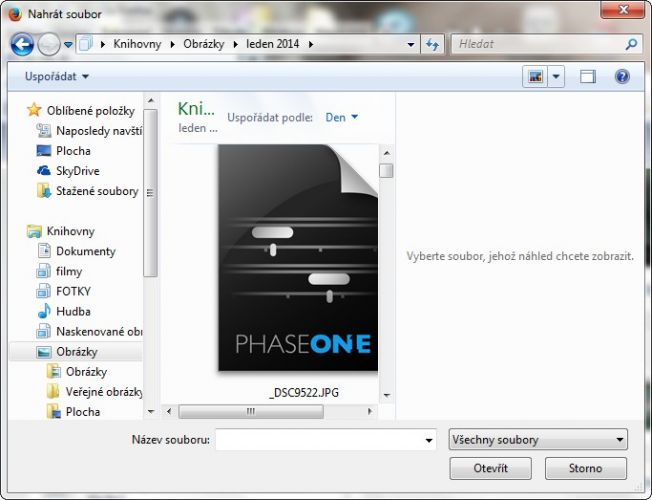Select Knihovny in the navigation tree
Screen dimensions: 652x500
pyautogui.click(x=71, y=231)
